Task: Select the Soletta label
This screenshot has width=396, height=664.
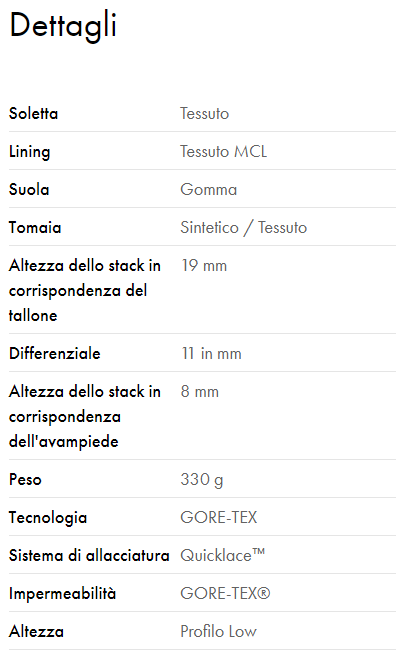Action: pos(33,113)
